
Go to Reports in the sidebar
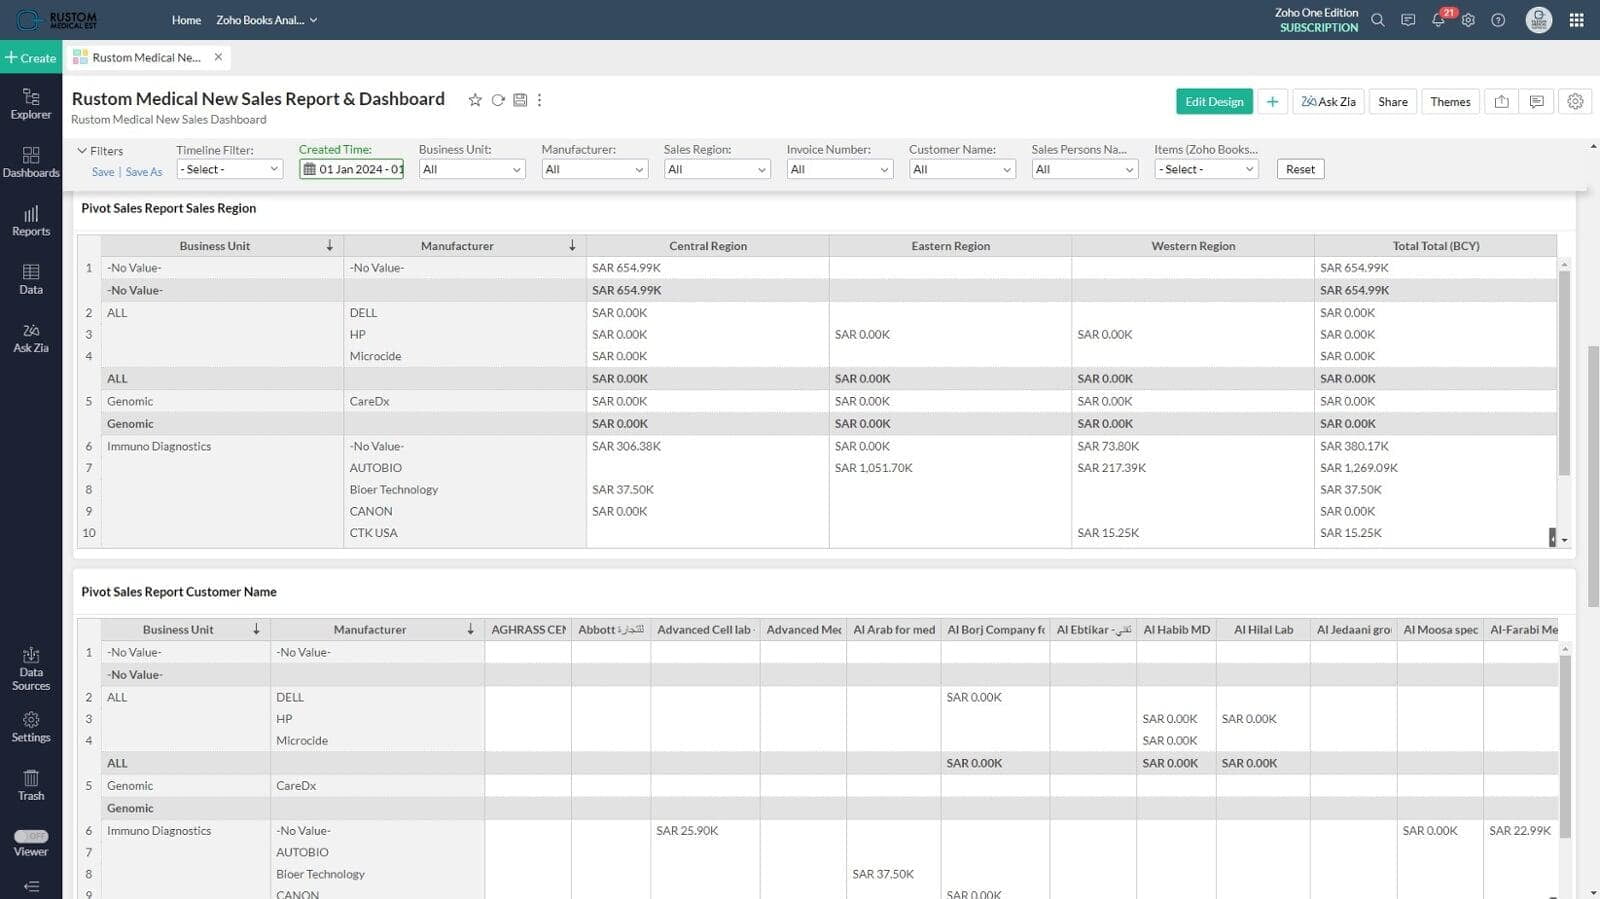[x=31, y=221]
